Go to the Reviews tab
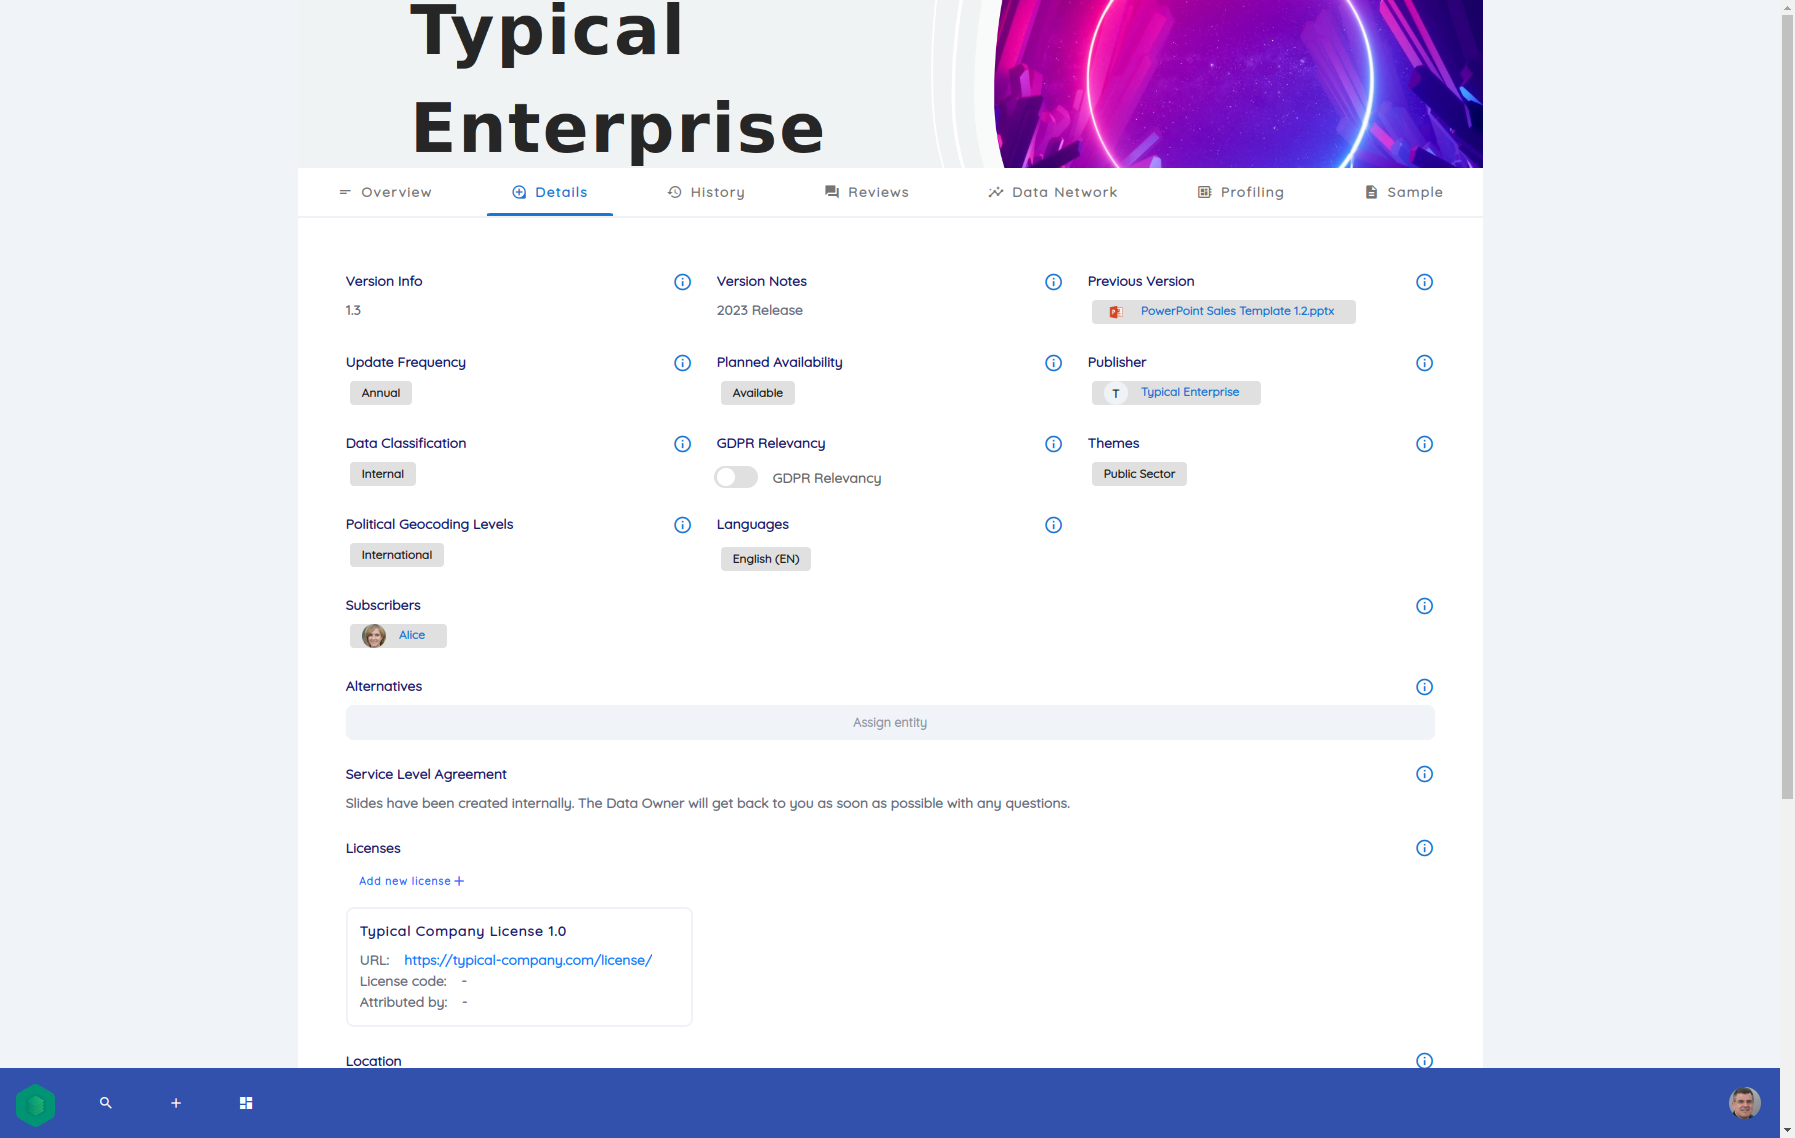 coord(867,192)
